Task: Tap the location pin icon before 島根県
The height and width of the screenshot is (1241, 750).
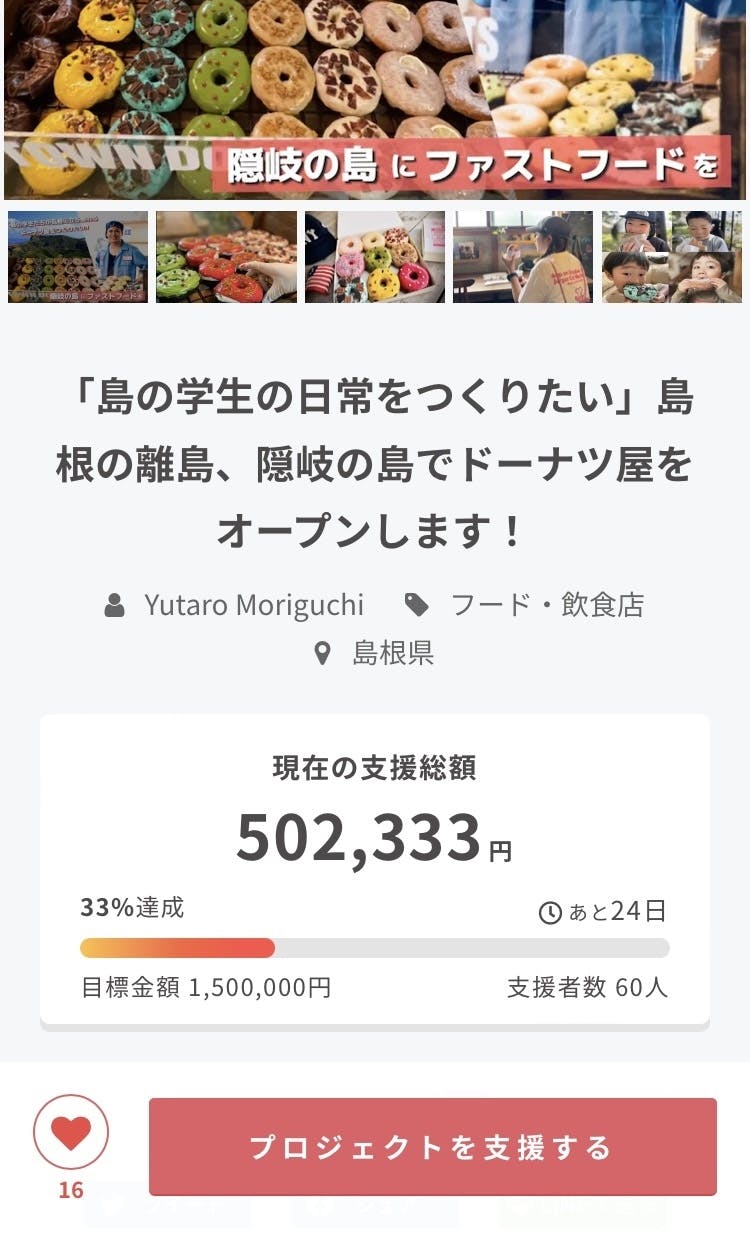Action: pos(322,654)
